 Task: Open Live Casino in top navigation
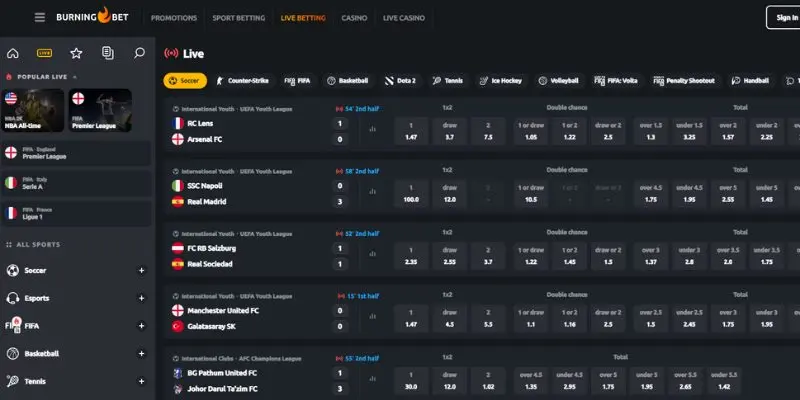(404, 18)
